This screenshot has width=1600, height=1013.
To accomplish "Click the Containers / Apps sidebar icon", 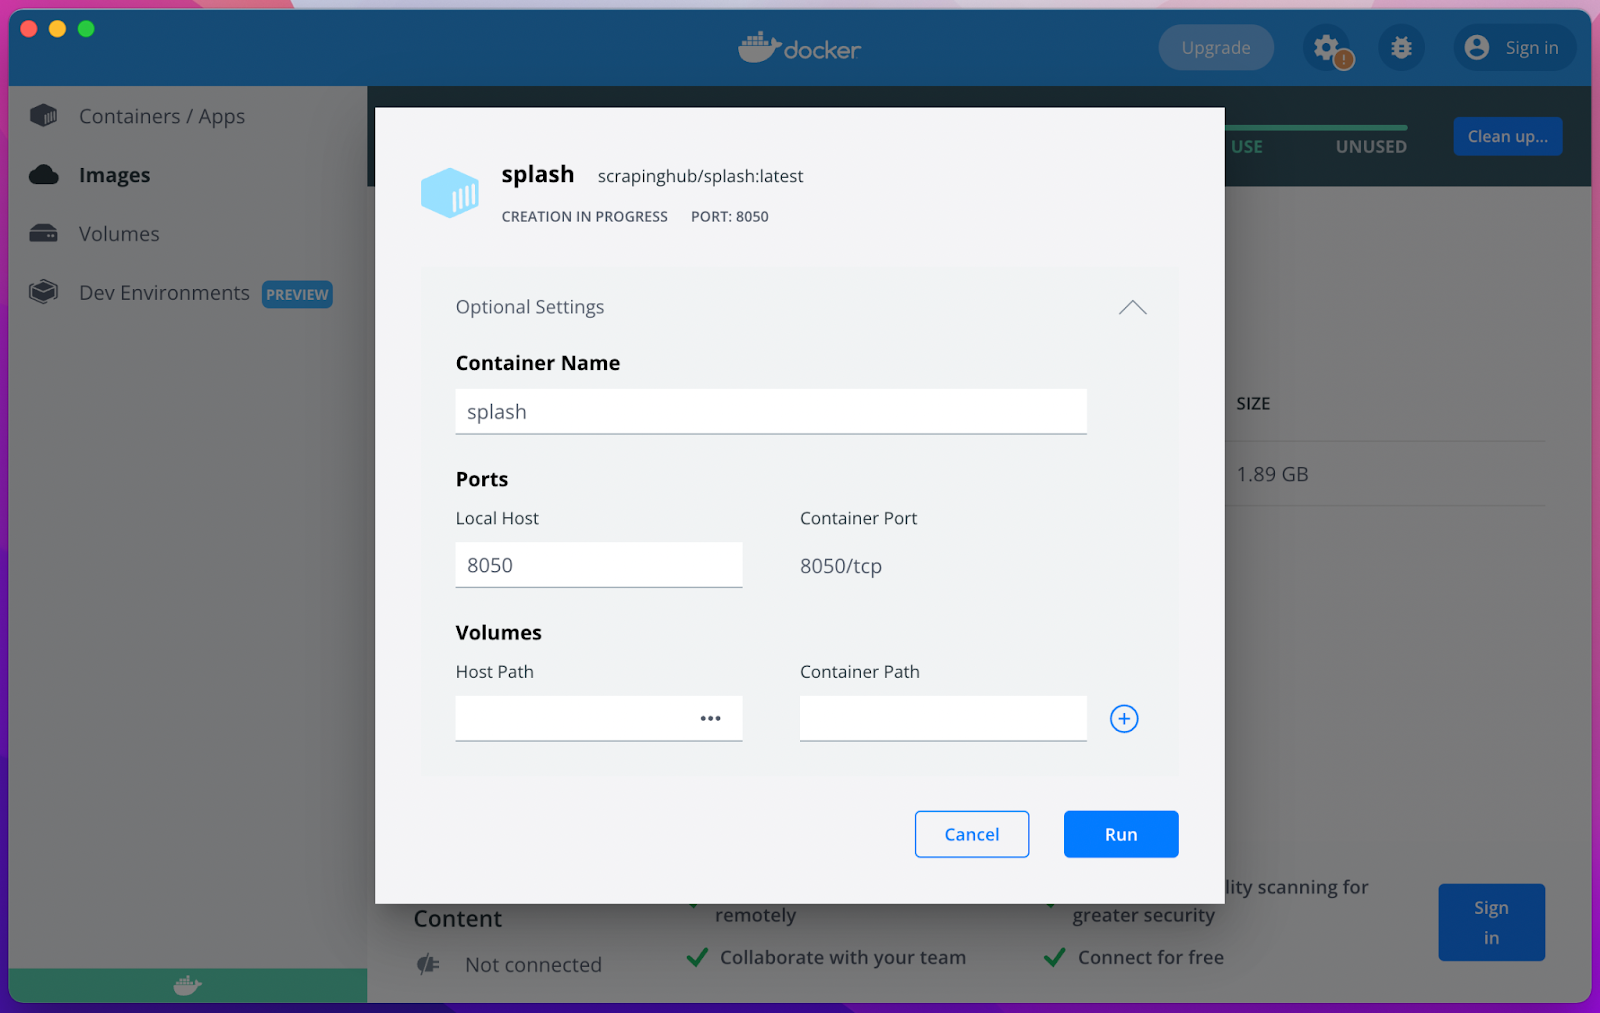I will pos(43,116).
